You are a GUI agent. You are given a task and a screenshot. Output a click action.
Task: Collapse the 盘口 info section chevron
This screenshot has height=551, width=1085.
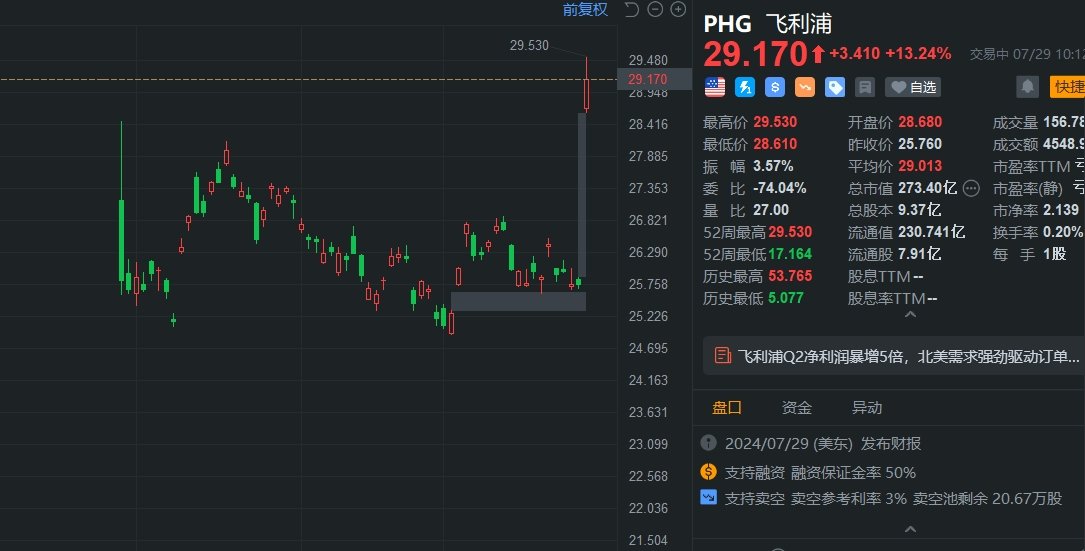[x=909, y=529]
